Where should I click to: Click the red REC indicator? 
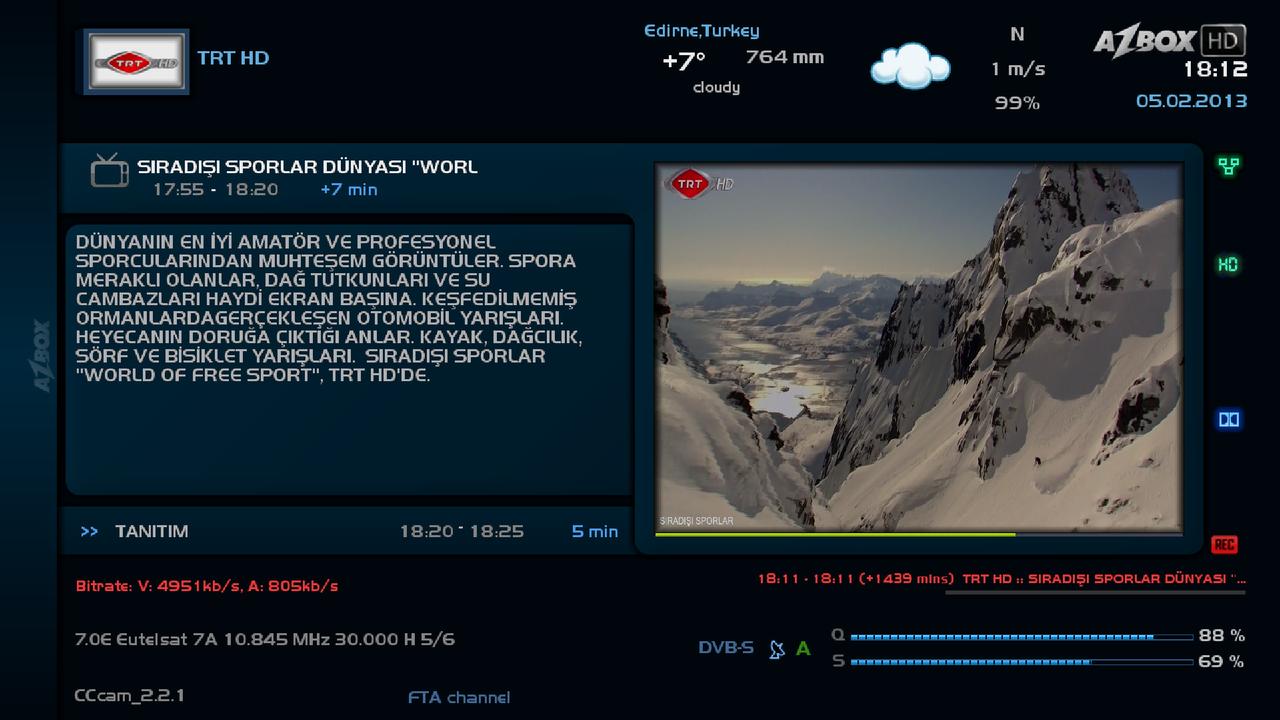[1224, 544]
